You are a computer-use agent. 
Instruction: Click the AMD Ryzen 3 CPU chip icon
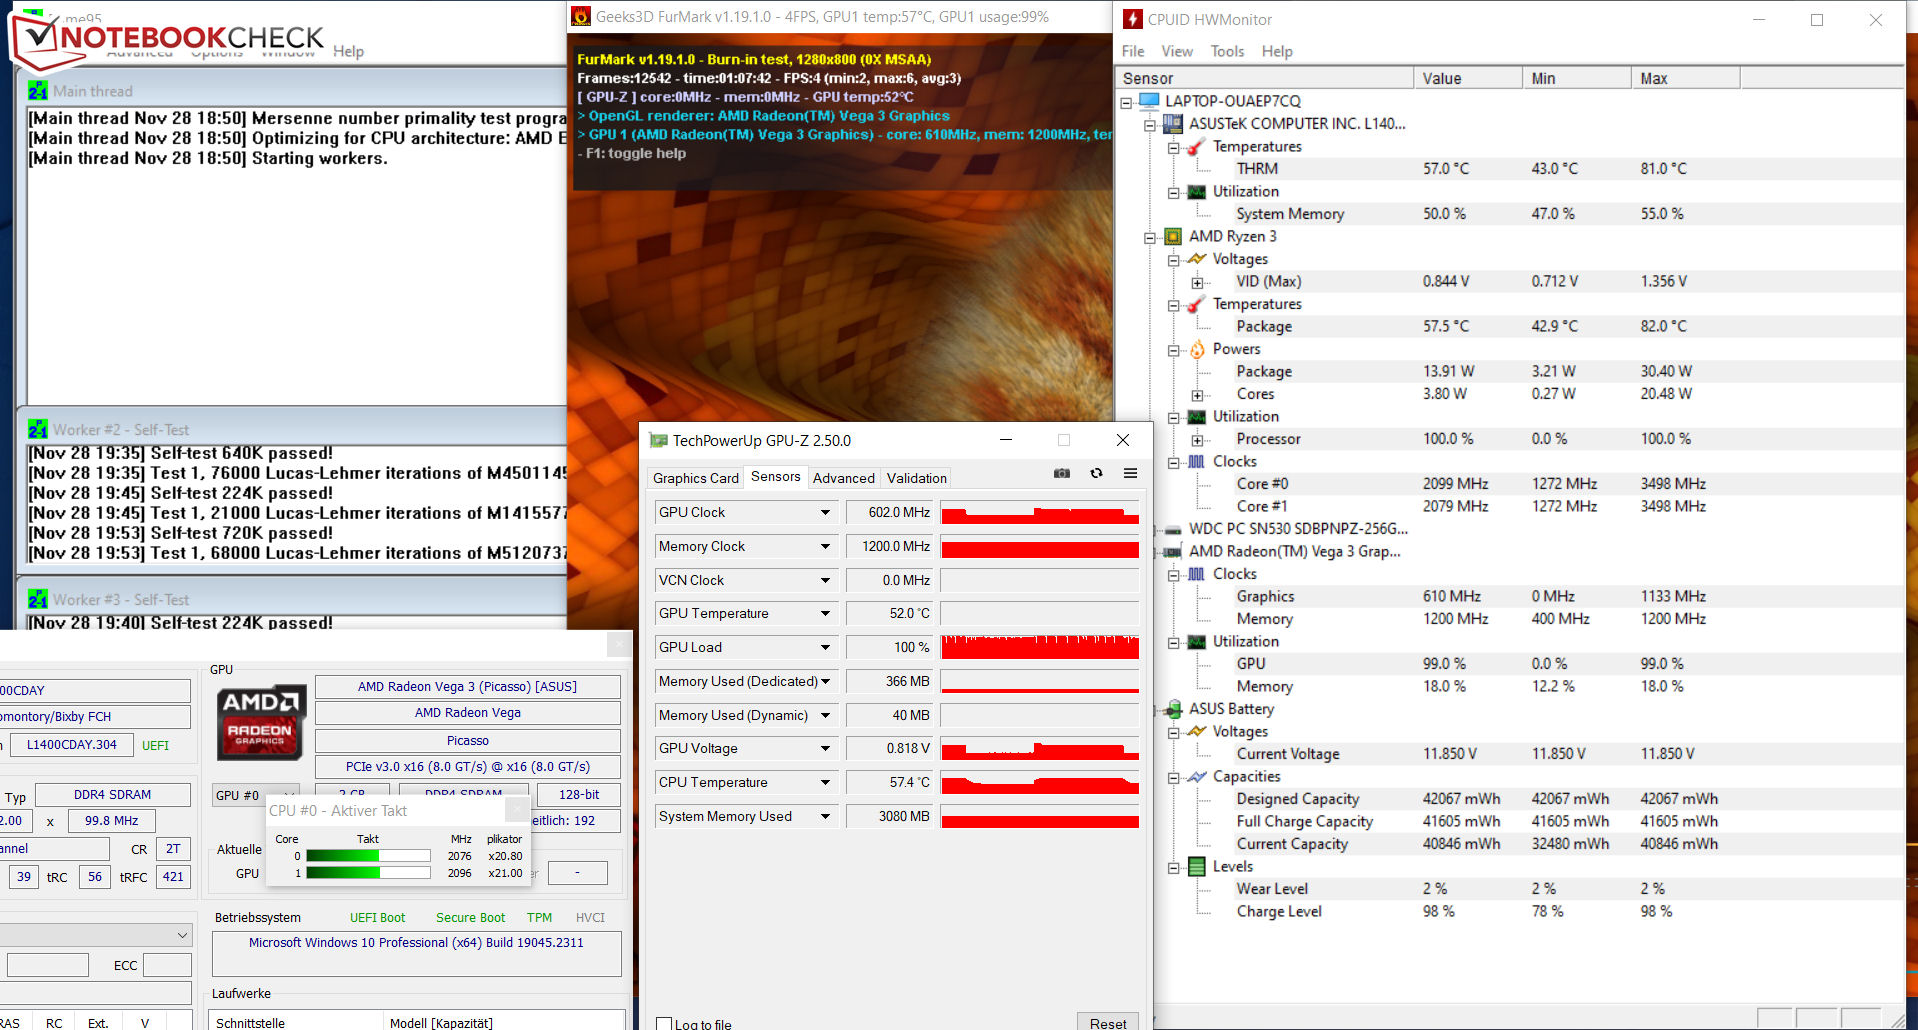[1173, 237]
